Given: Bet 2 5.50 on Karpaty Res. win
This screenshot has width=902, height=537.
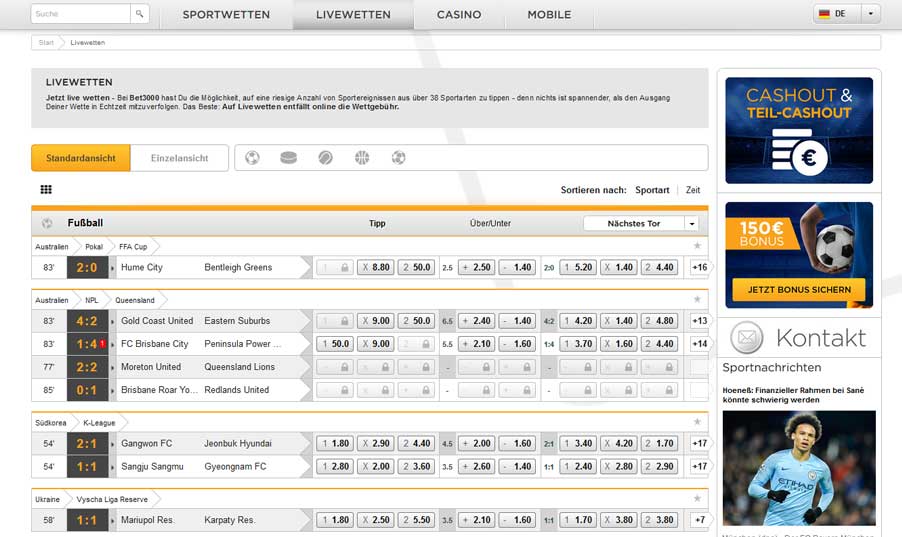Looking at the screenshot, I should tap(416, 520).
